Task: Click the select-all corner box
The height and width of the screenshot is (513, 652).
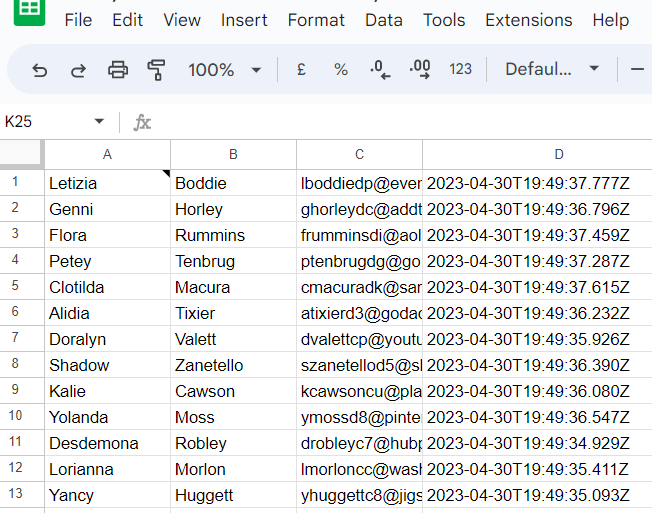Action: pos(22,154)
